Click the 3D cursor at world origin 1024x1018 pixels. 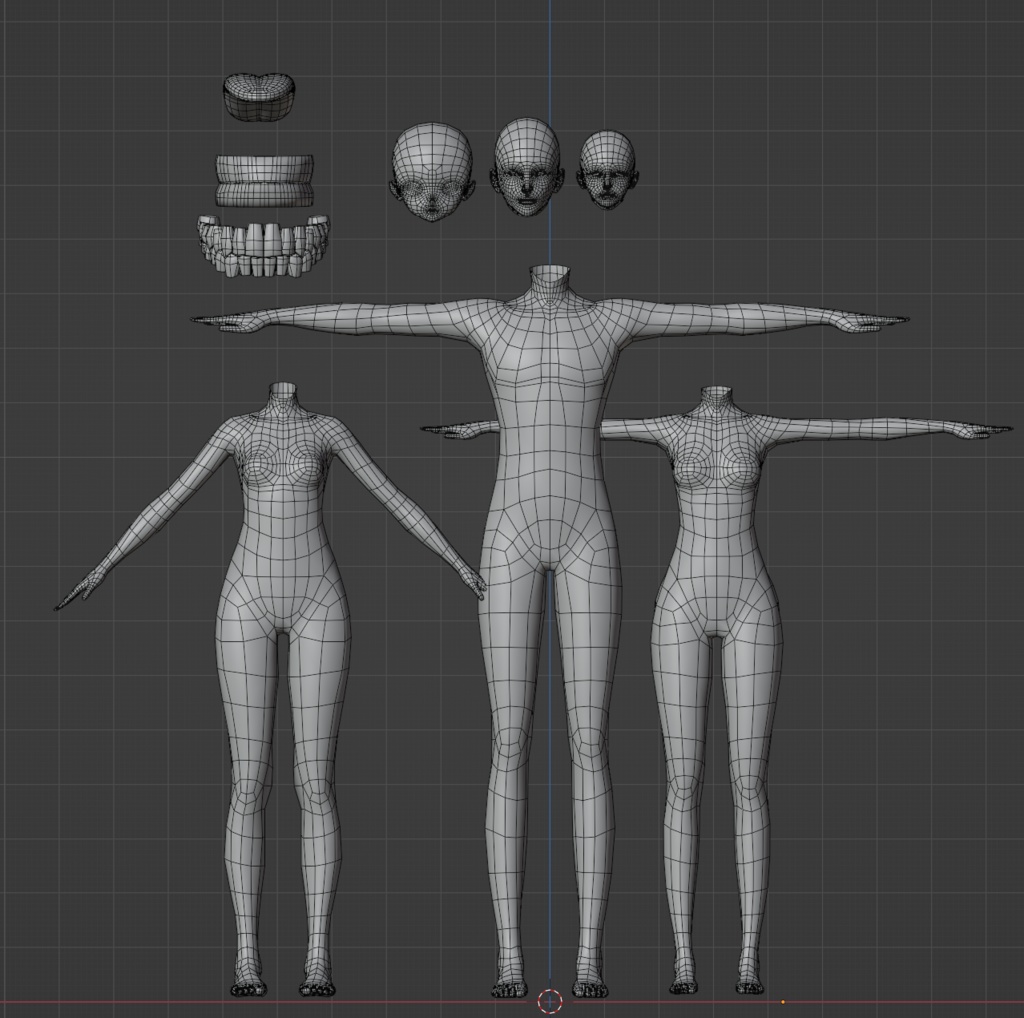pyautogui.click(x=550, y=1000)
